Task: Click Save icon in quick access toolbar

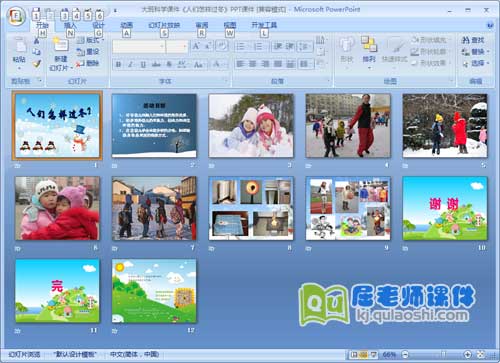Action: click(x=36, y=14)
